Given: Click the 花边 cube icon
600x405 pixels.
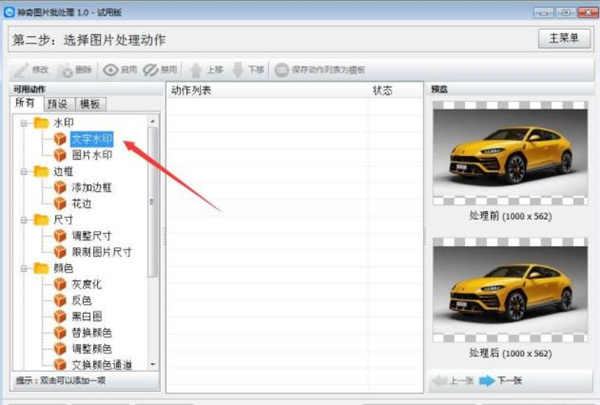Looking at the screenshot, I should point(60,204).
